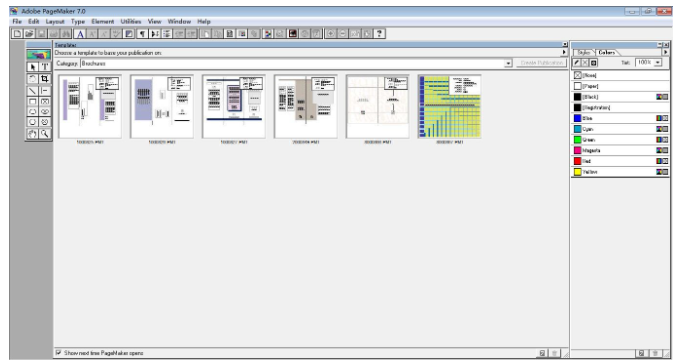Image resolution: width=680 pixels, height=364 pixels.
Task: Select the yellow-green grid brochure template
Action: point(450,107)
